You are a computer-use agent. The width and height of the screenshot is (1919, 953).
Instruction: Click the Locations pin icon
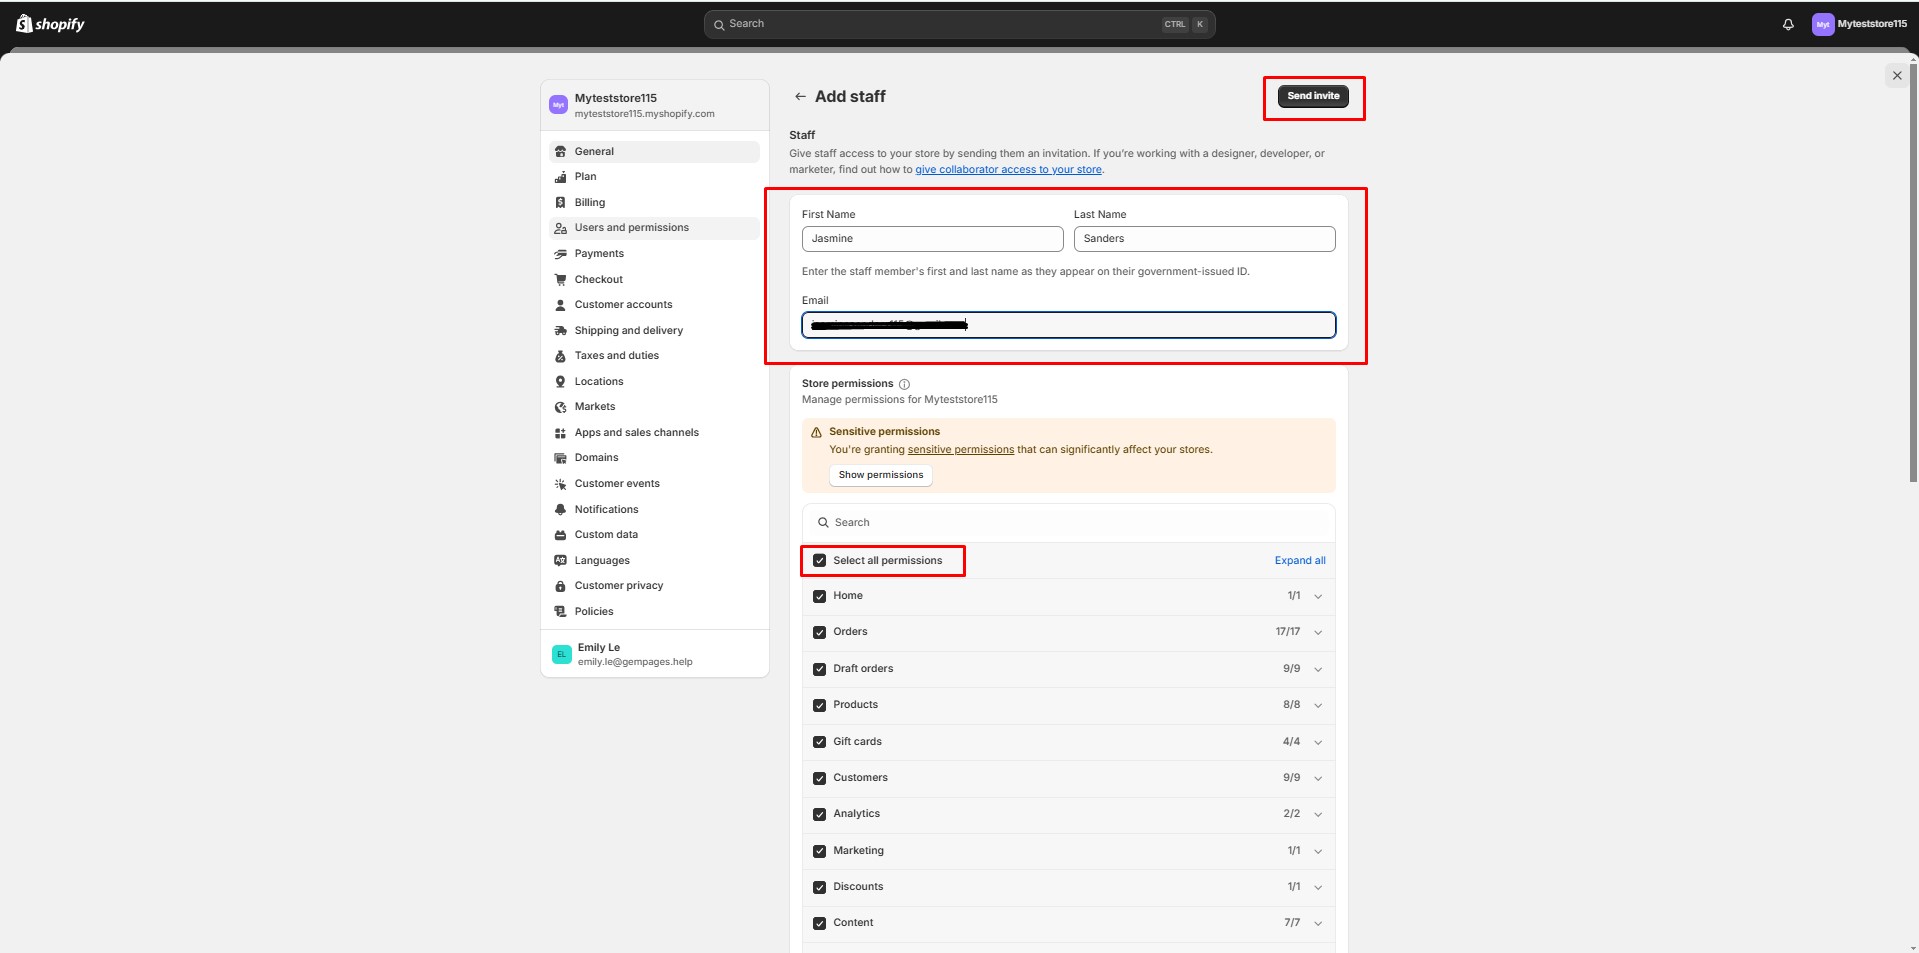pos(560,382)
